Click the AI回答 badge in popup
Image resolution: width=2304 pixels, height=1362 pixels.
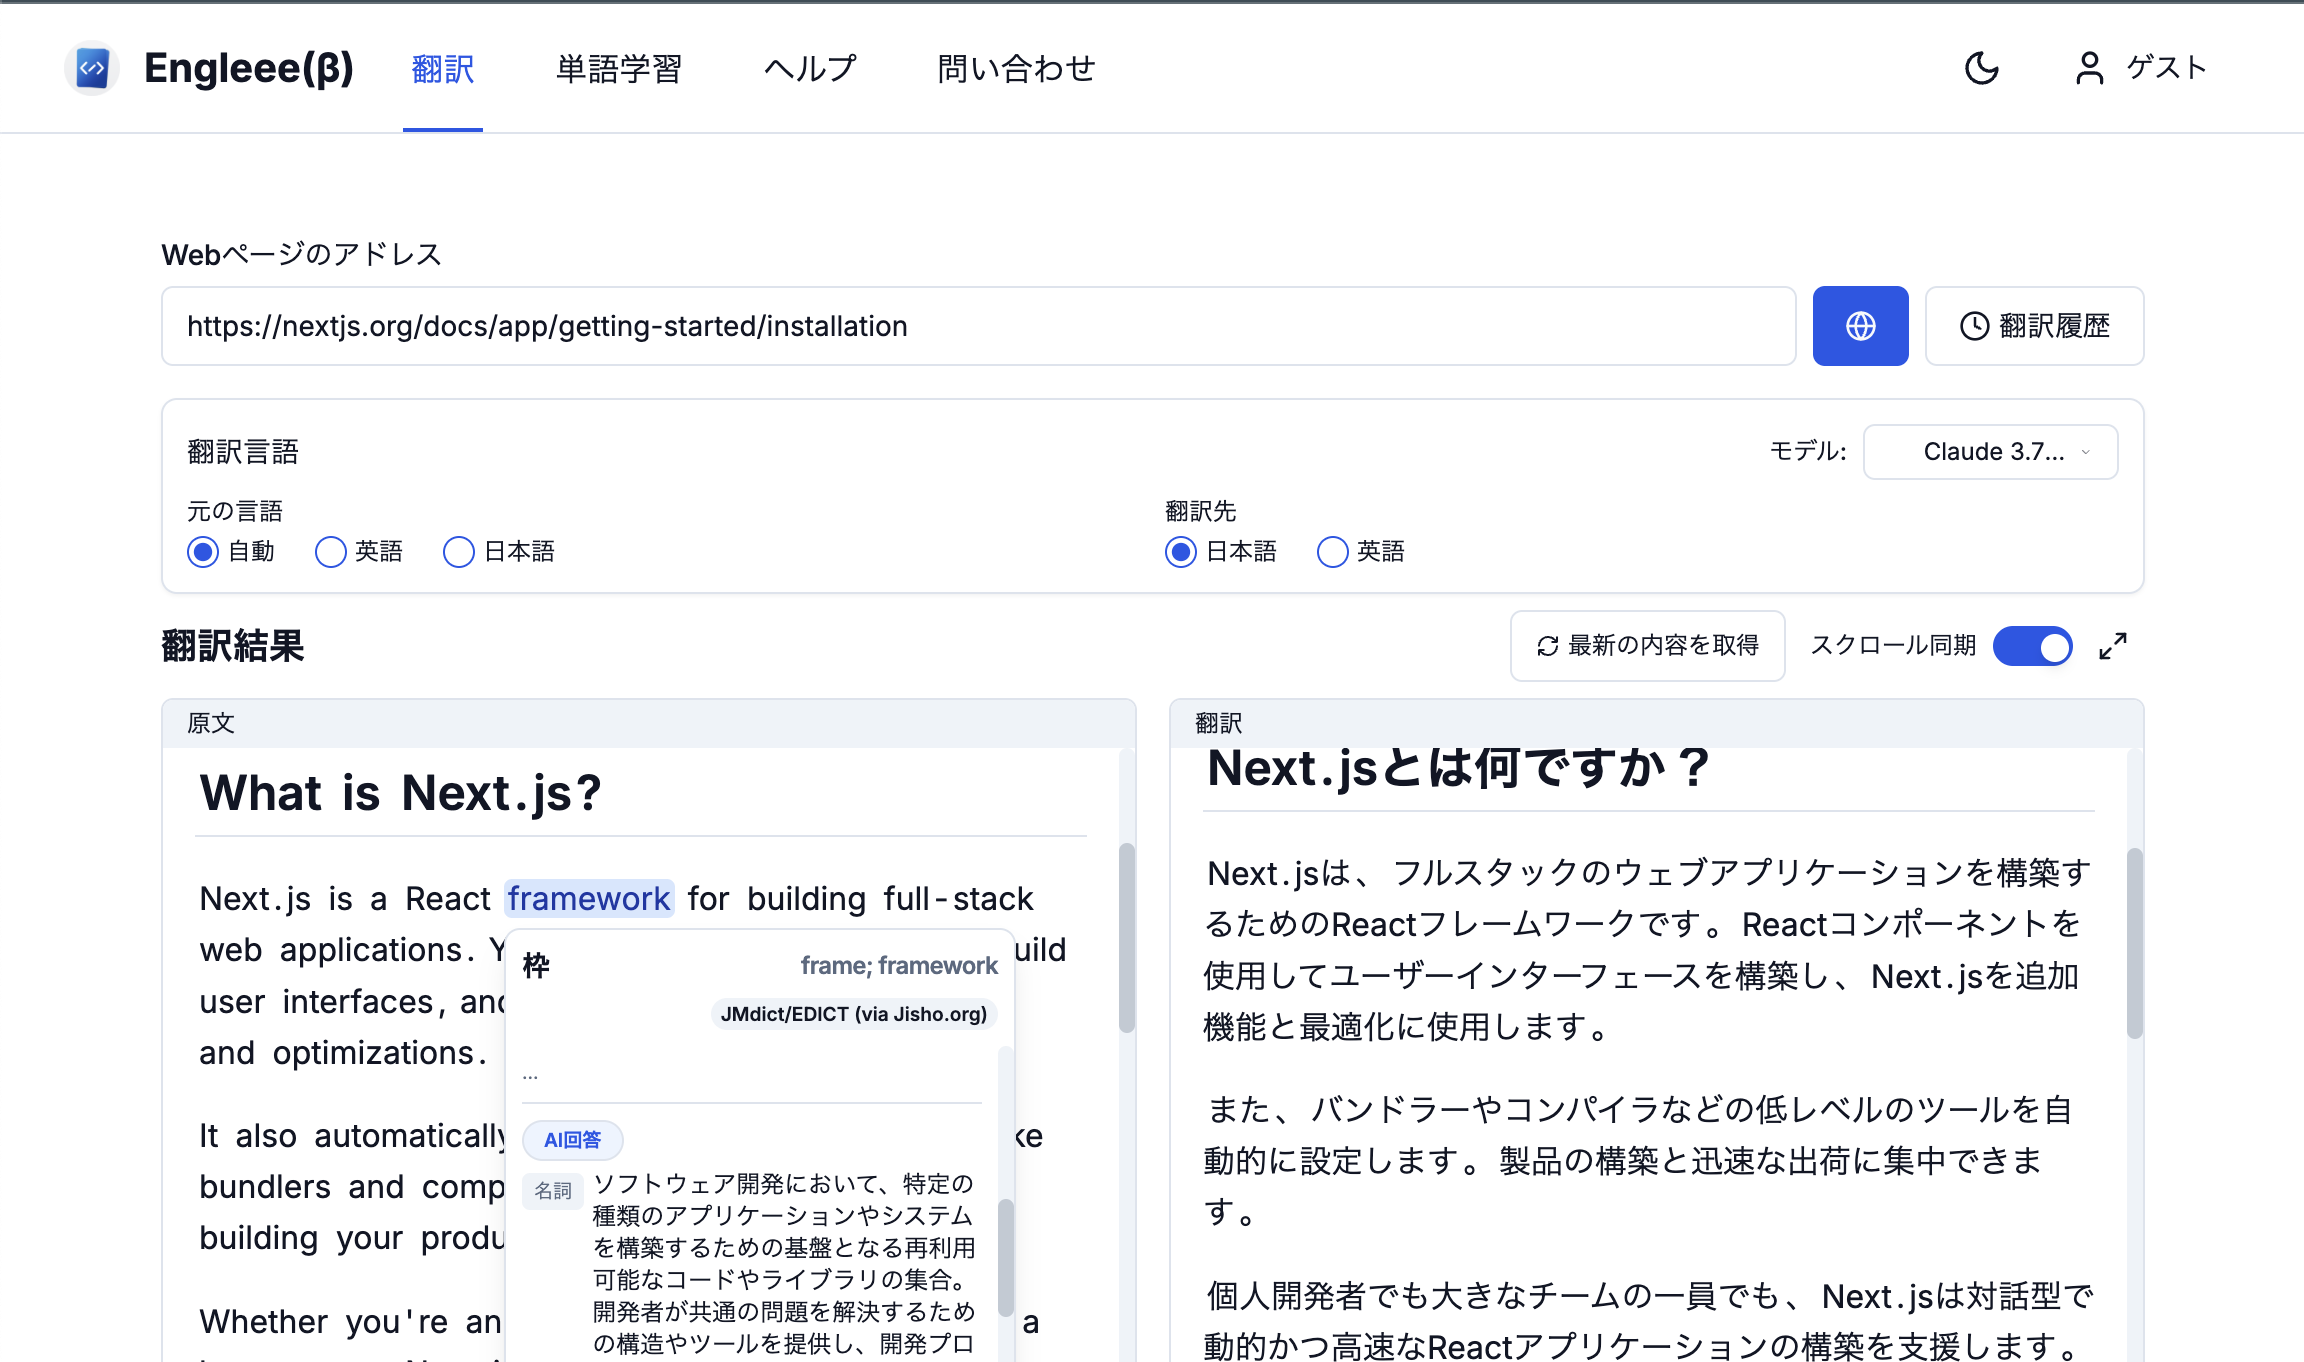[573, 1140]
